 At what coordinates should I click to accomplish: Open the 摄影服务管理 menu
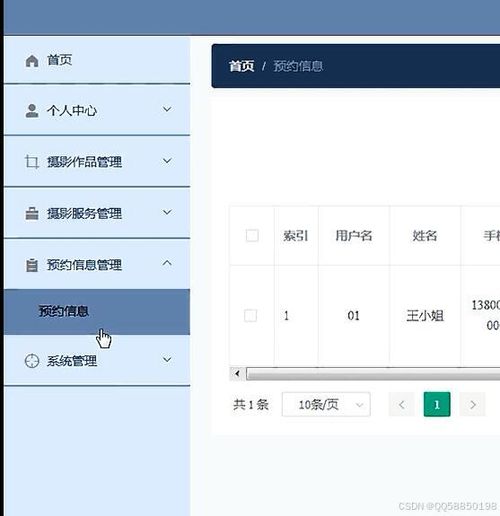click(x=97, y=213)
